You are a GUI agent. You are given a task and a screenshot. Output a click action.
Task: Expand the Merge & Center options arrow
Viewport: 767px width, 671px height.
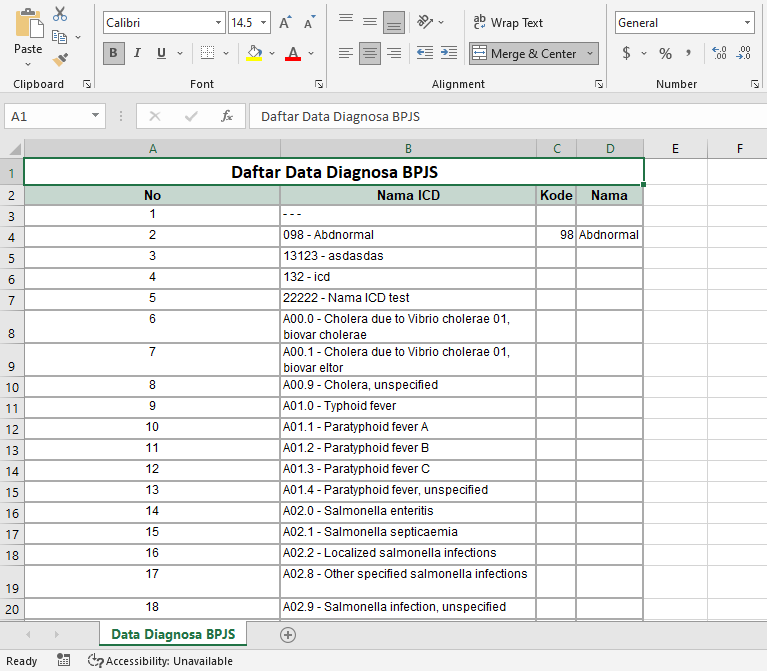point(590,53)
